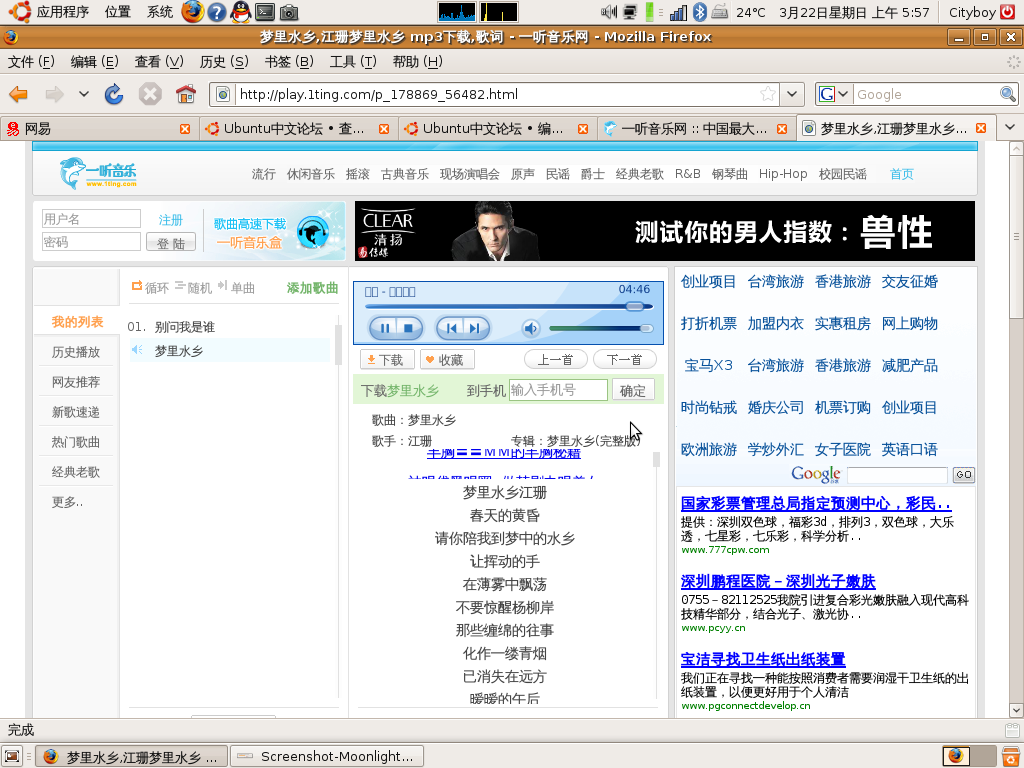The height and width of the screenshot is (768, 1024).
Task: Toggle 循环 loop playback mode
Action: [x=150, y=287]
